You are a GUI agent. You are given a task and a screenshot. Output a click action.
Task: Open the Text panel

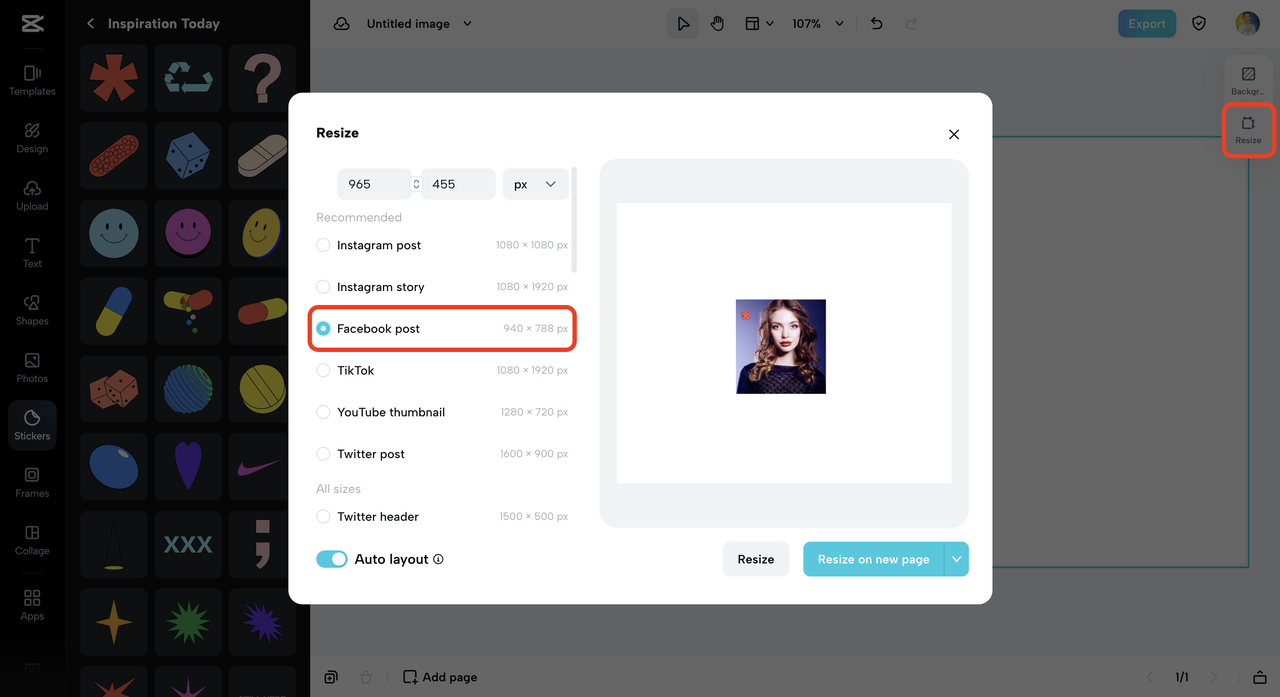coord(32,252)
